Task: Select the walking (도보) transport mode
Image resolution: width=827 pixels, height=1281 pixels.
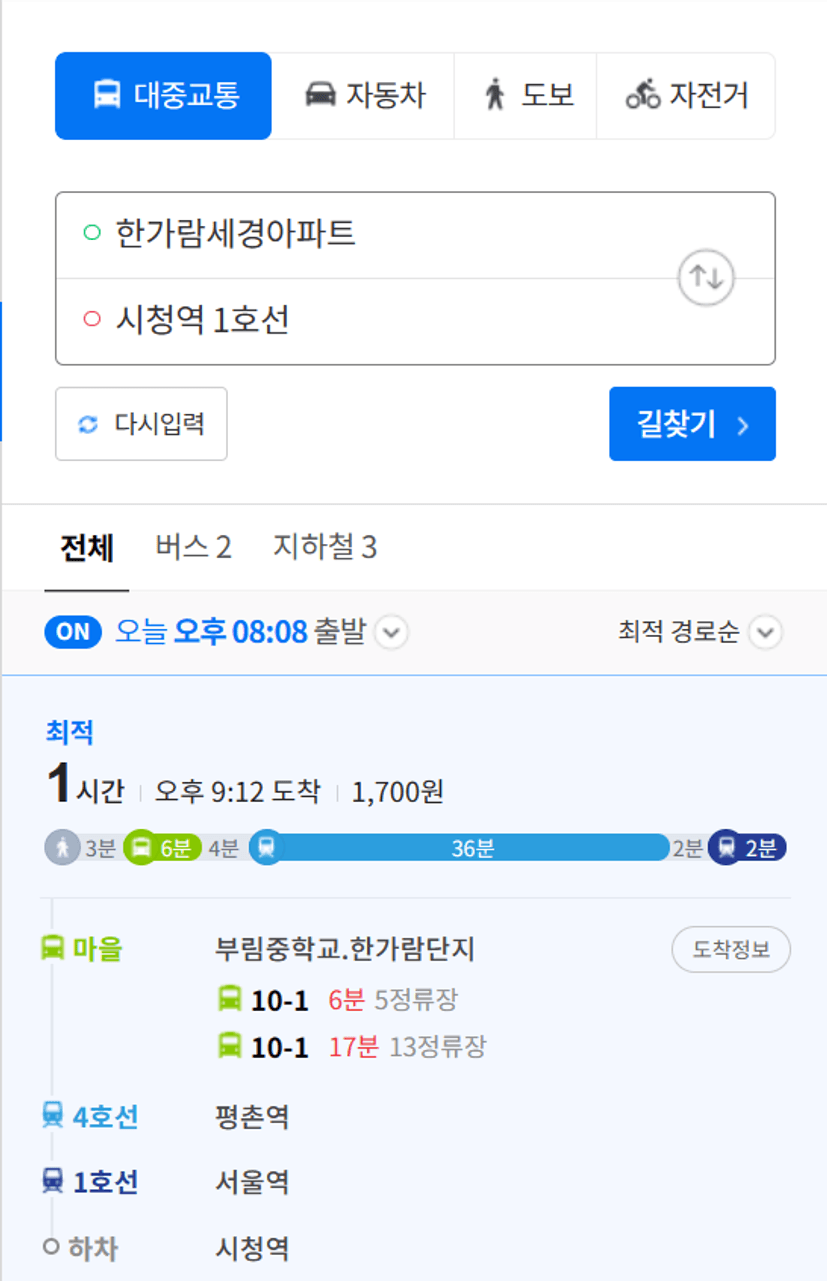Action: point(526,96)
